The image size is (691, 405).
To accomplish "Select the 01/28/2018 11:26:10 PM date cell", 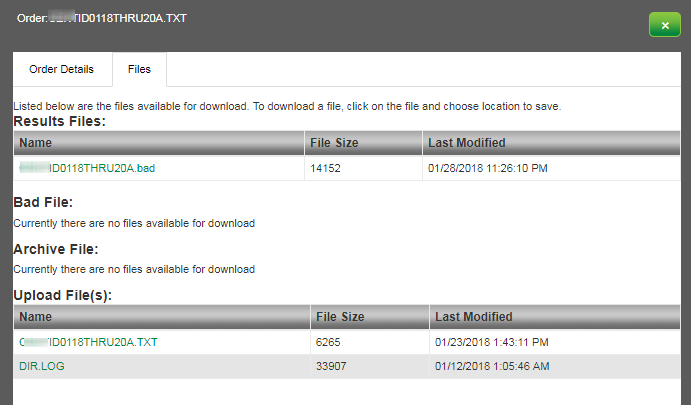I will pyautogui.click(x=551, y=168).
